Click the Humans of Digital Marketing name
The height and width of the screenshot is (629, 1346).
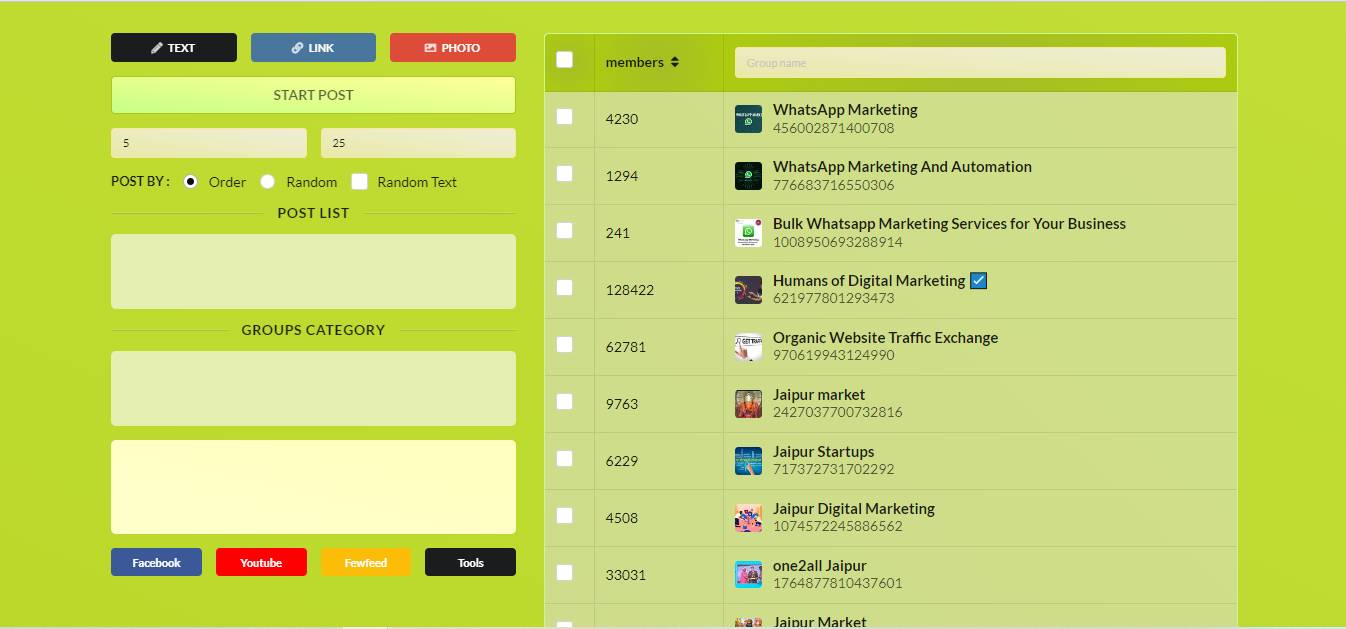[x=869, y=281]
